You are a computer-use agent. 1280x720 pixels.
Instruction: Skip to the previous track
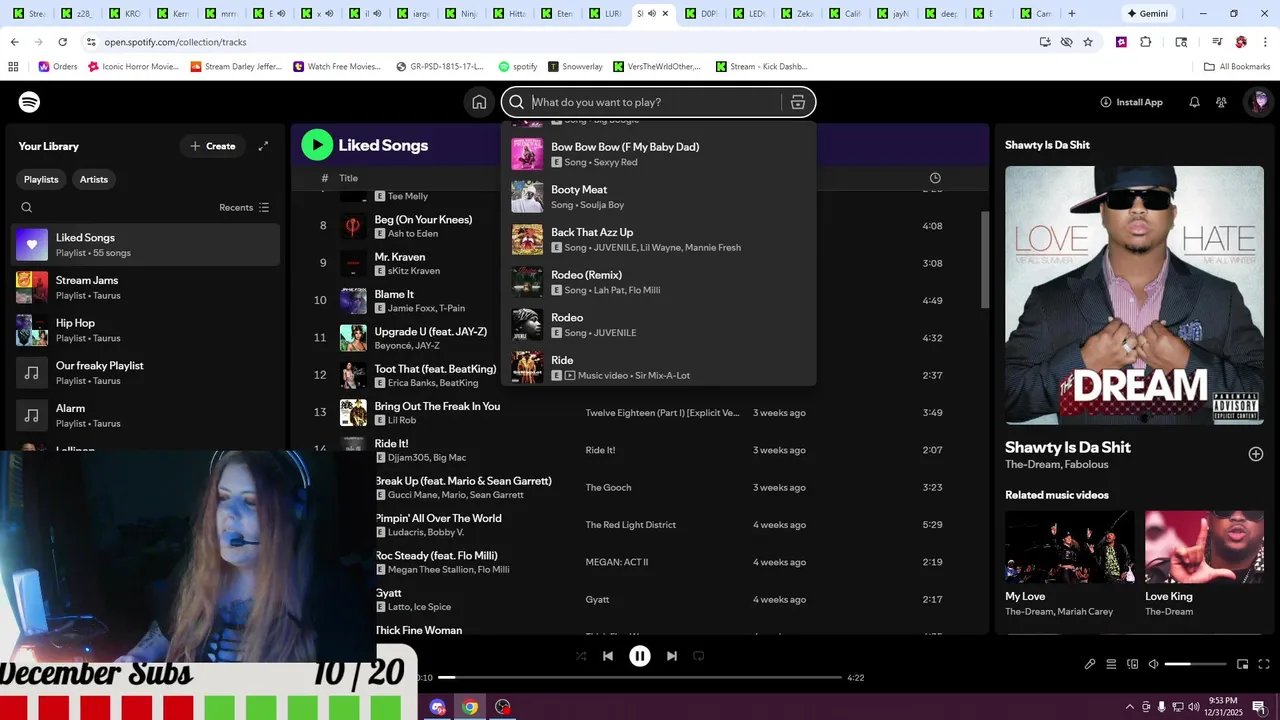[x=608, y=656]
